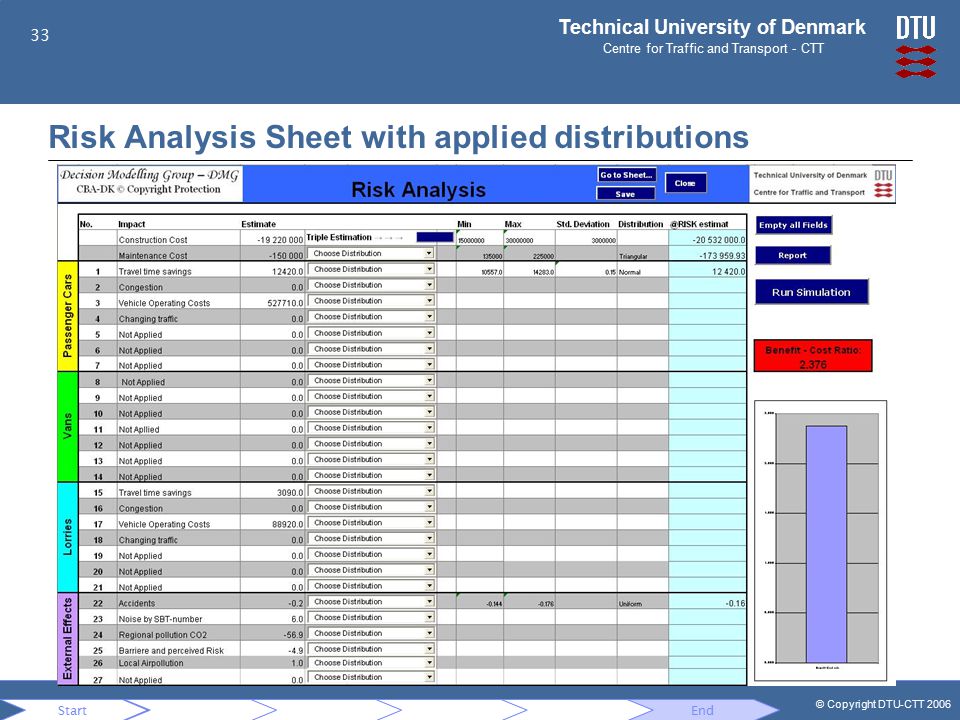Image resolution: width=960 pixels, height=720 pixels.
Task: Click the estimate value 88920.0
Action: click(287, 525)
